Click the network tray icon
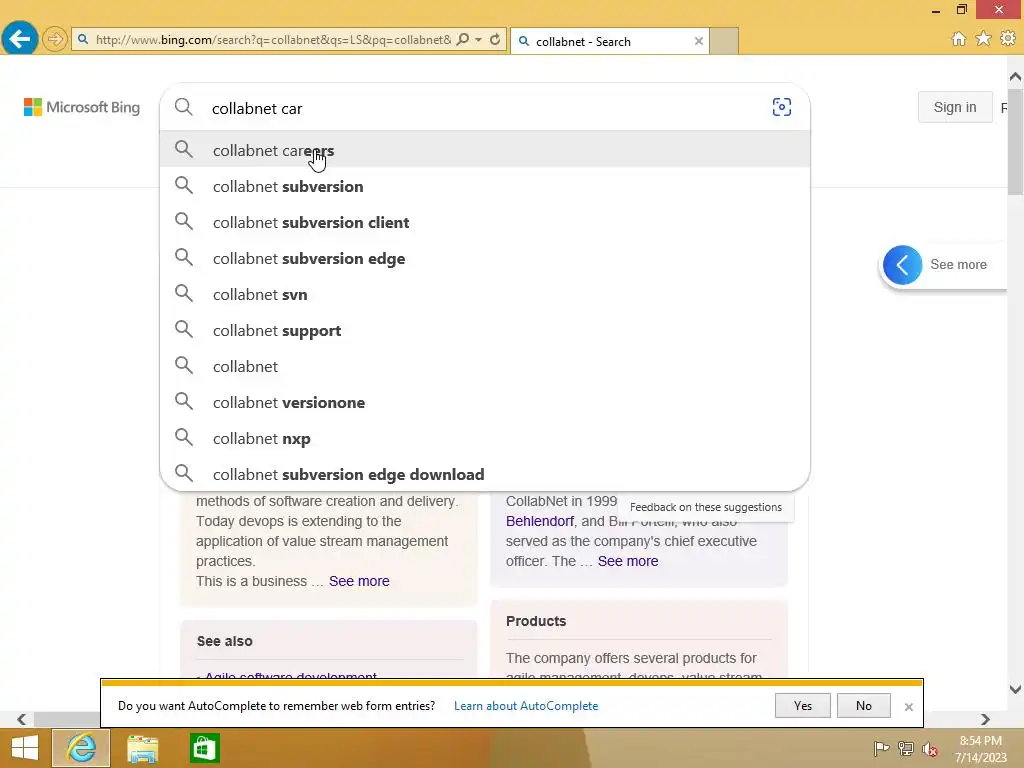 click(906, 748)
